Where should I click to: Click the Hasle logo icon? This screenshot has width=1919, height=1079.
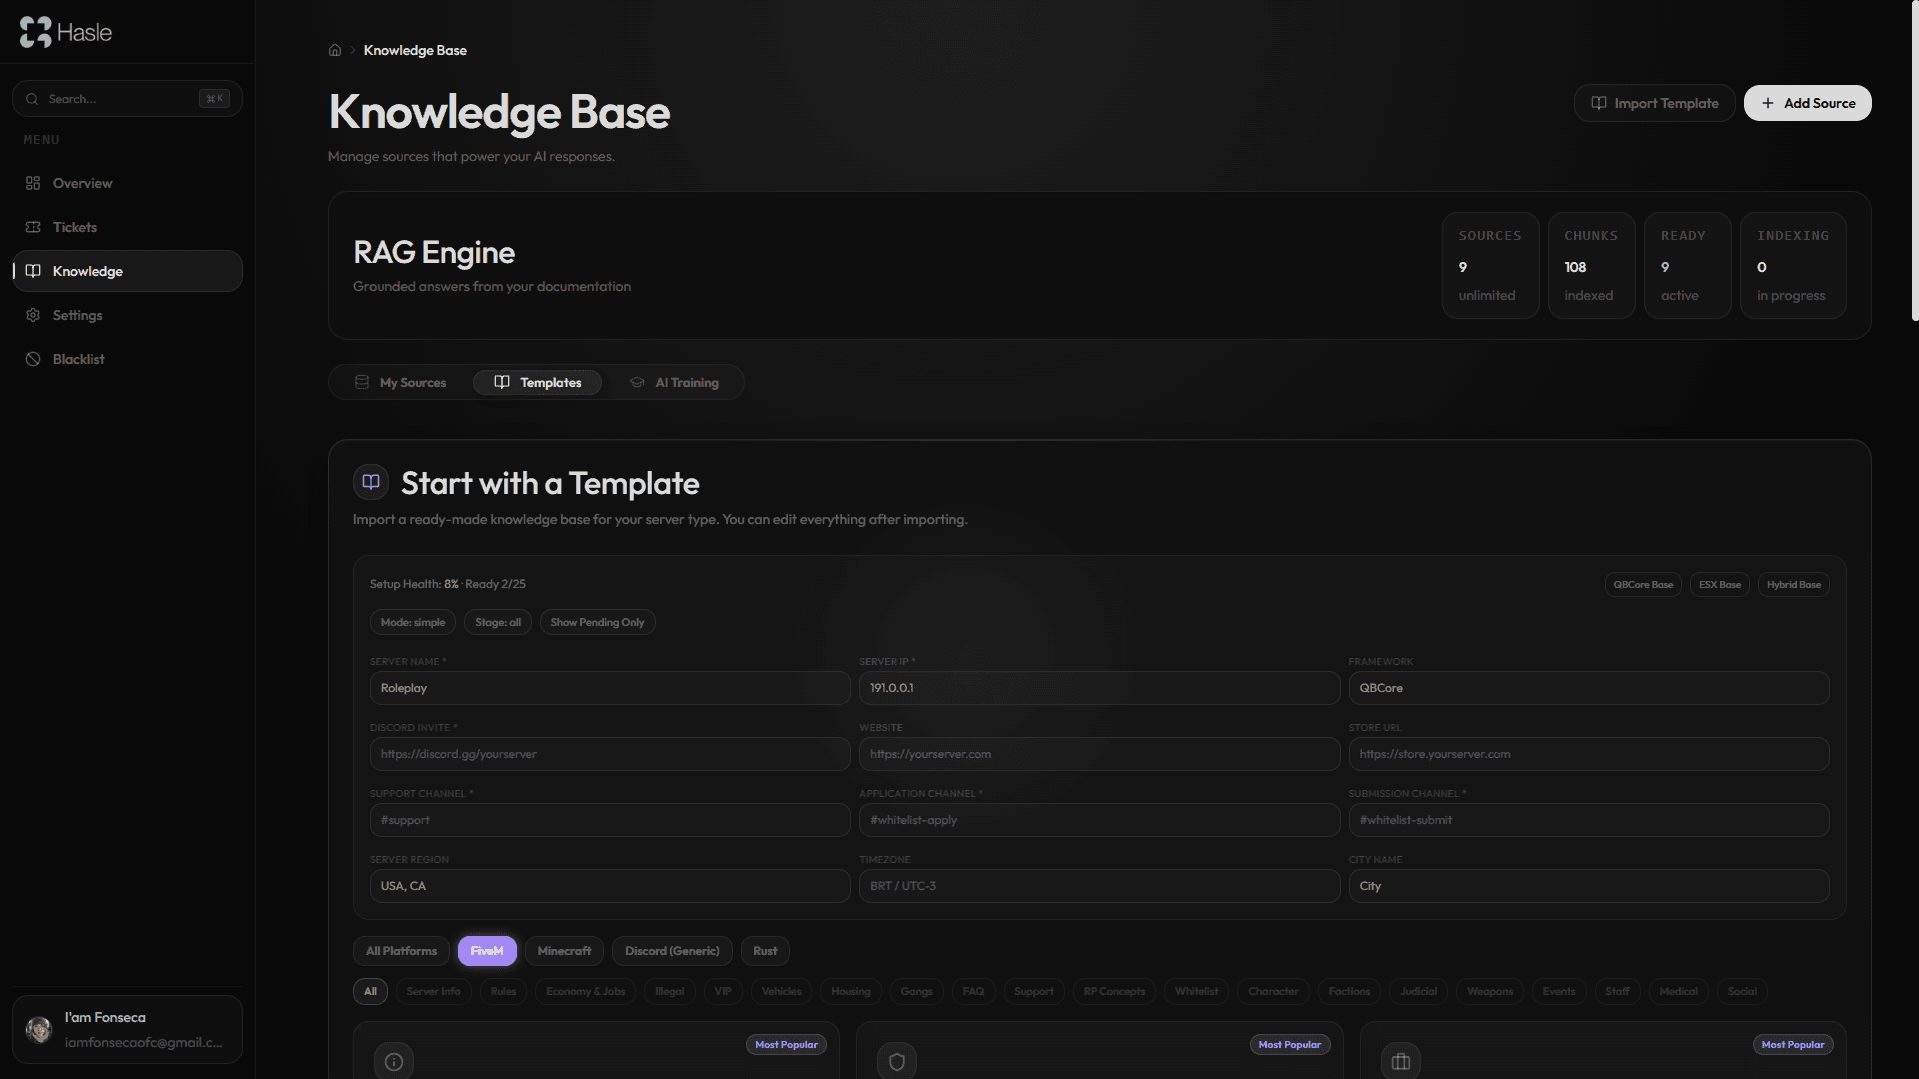tap(35, 31)
